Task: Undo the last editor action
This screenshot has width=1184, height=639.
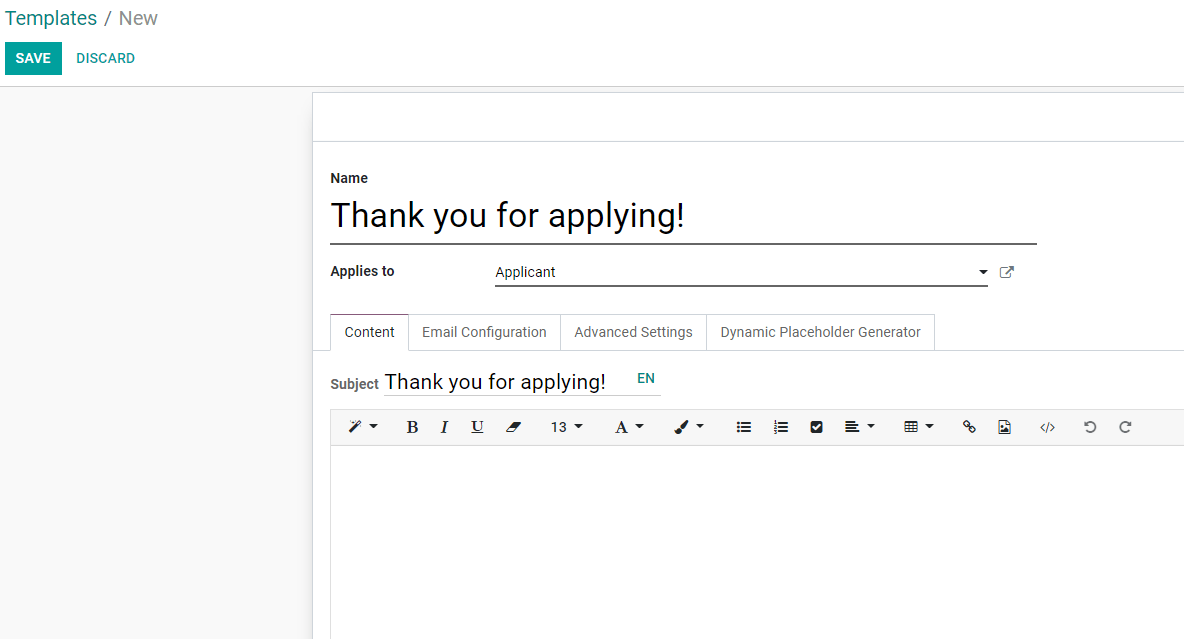Action: coord(1089,427)
